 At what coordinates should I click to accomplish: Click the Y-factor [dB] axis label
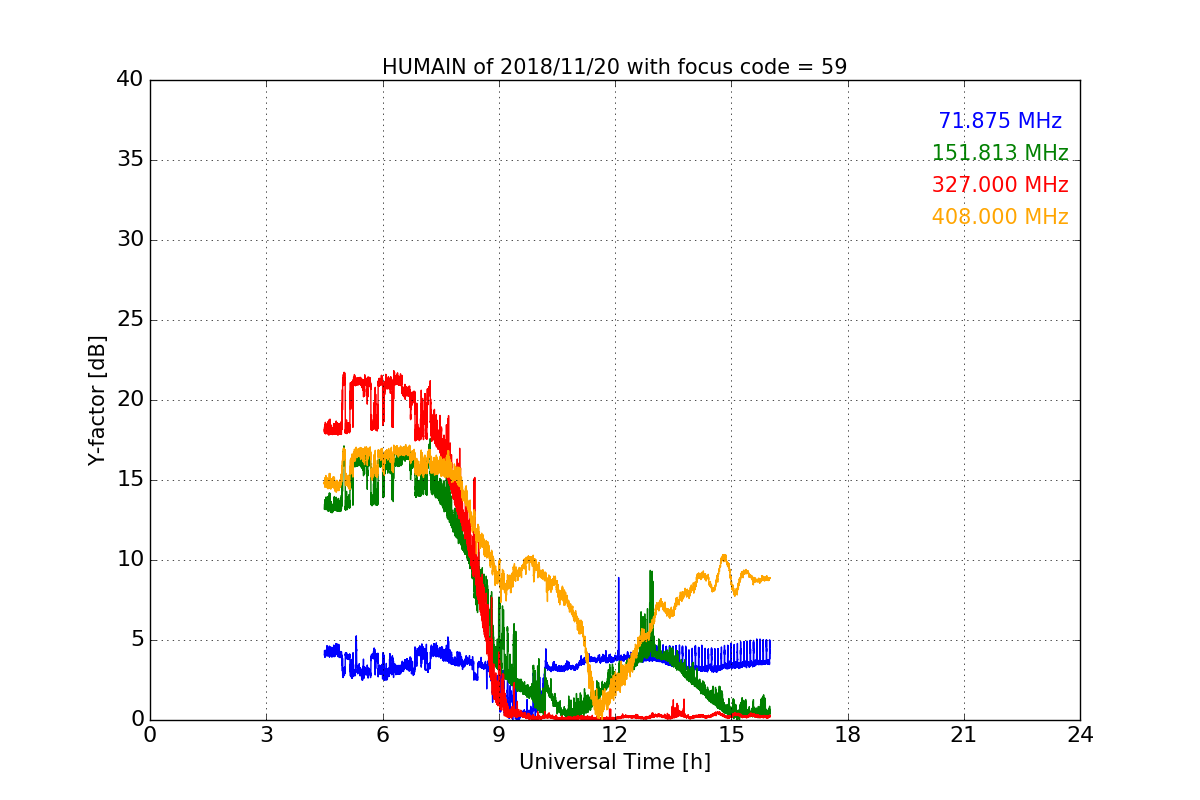coord(97,400)
